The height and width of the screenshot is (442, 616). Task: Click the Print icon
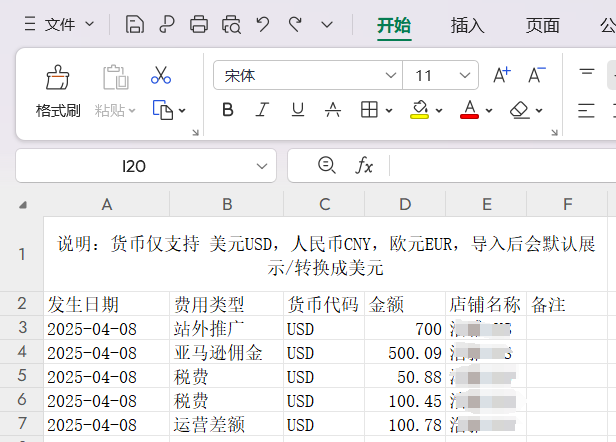(199, 24)
